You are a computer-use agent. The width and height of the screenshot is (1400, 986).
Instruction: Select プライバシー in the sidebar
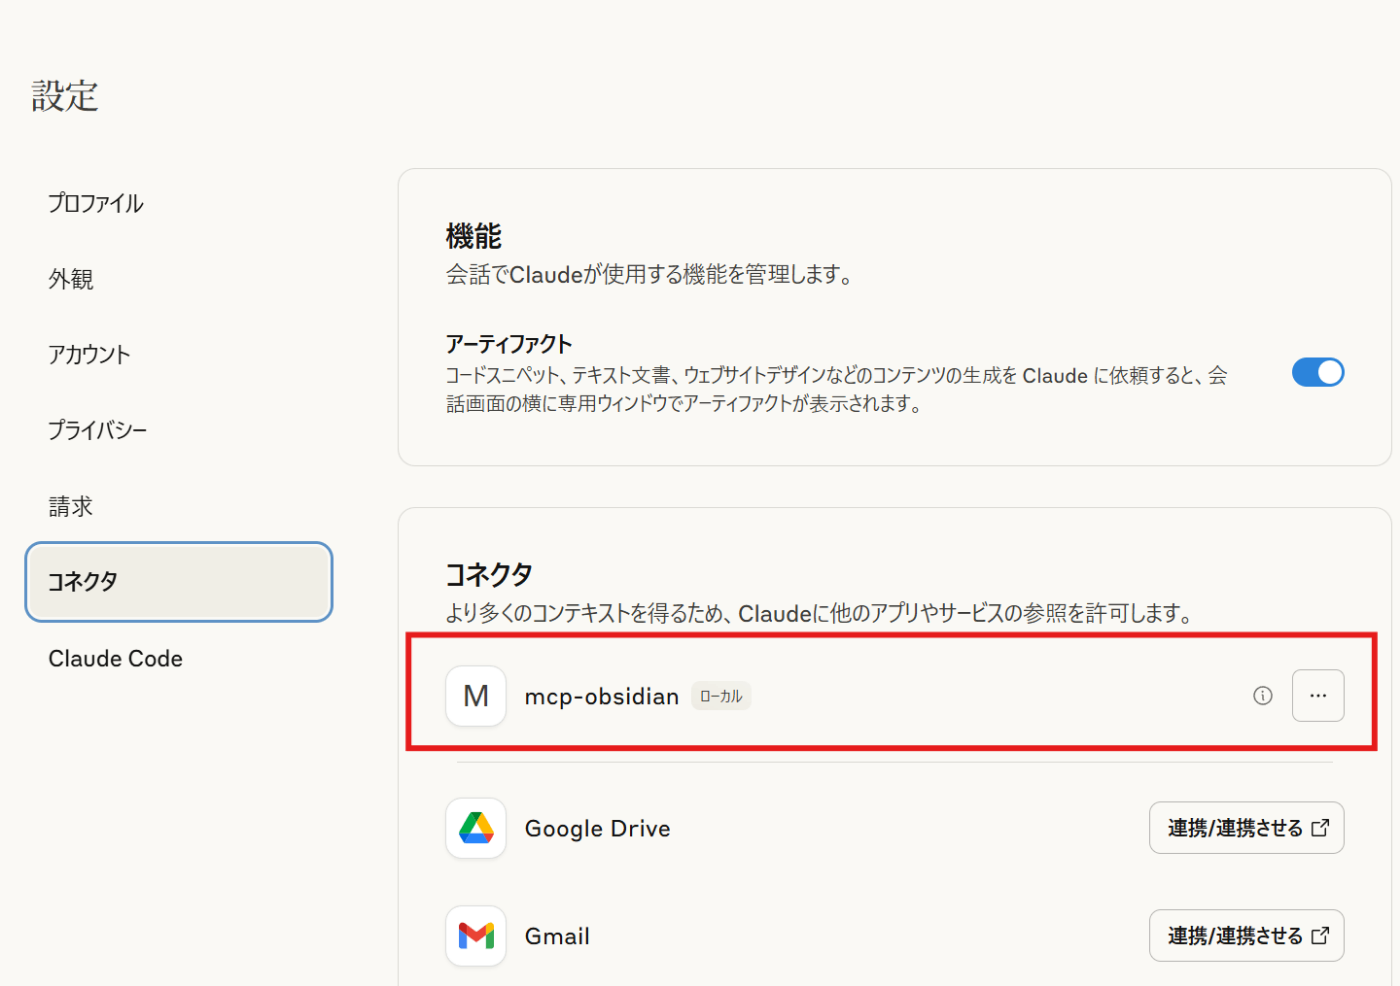click(97, 430)
